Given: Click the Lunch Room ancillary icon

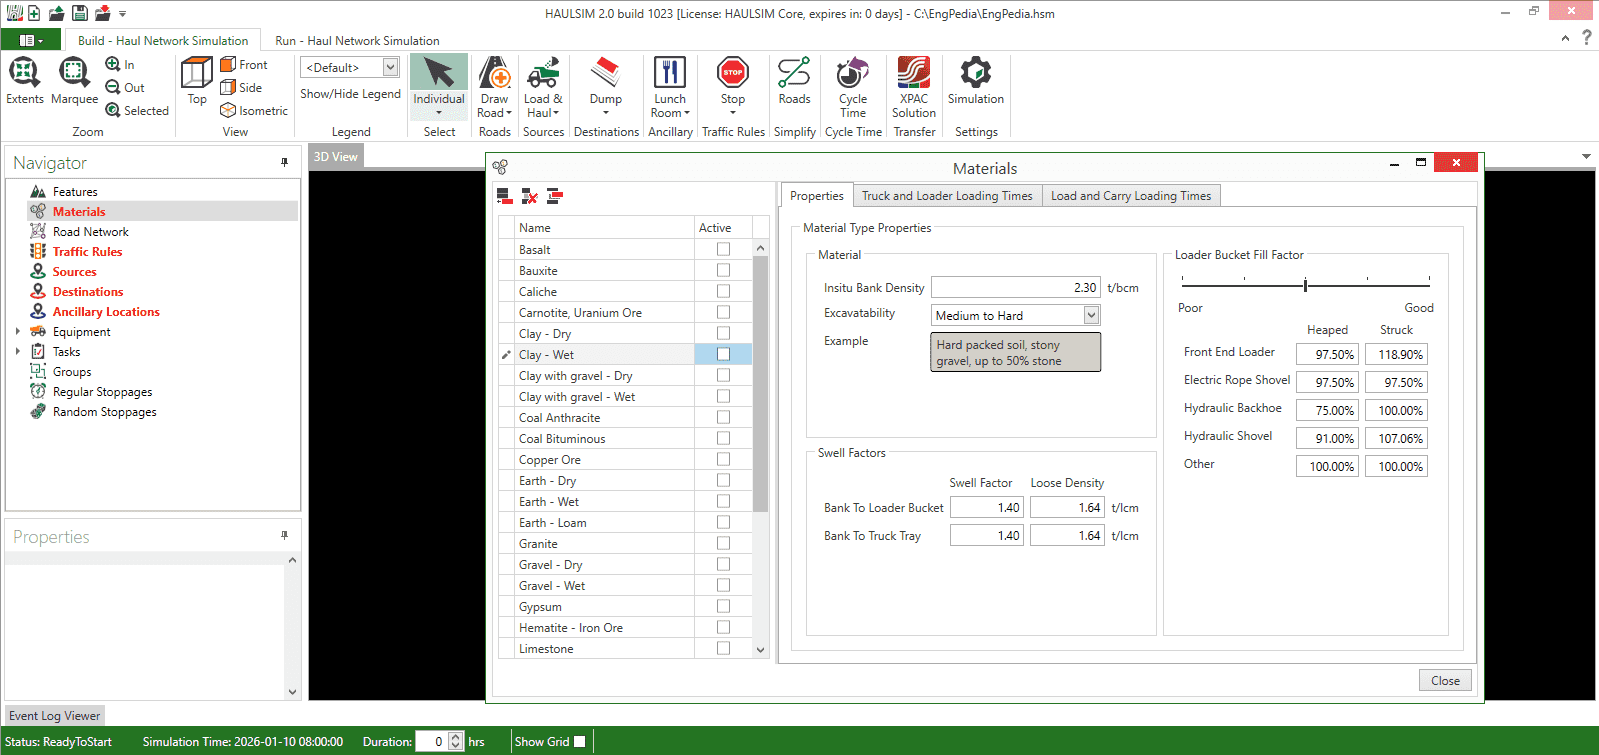Looking at the screenshot, I should coord(670,74).
